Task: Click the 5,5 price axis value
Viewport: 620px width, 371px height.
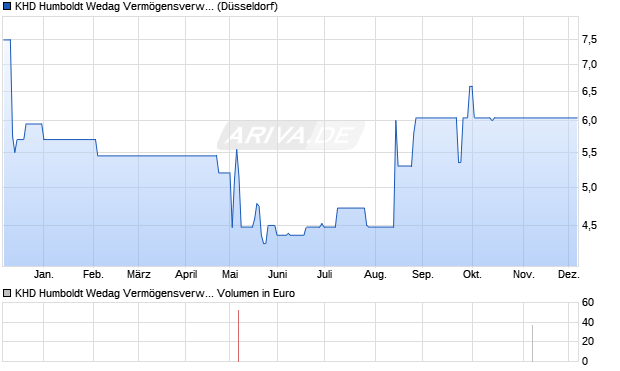Action: (x=589, y=152)
